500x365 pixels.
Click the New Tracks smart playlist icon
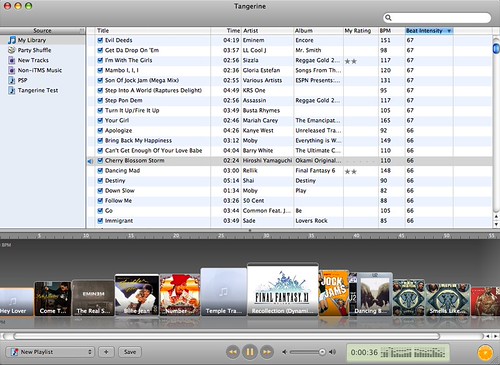pyautogui.click(x=12, y=60)
